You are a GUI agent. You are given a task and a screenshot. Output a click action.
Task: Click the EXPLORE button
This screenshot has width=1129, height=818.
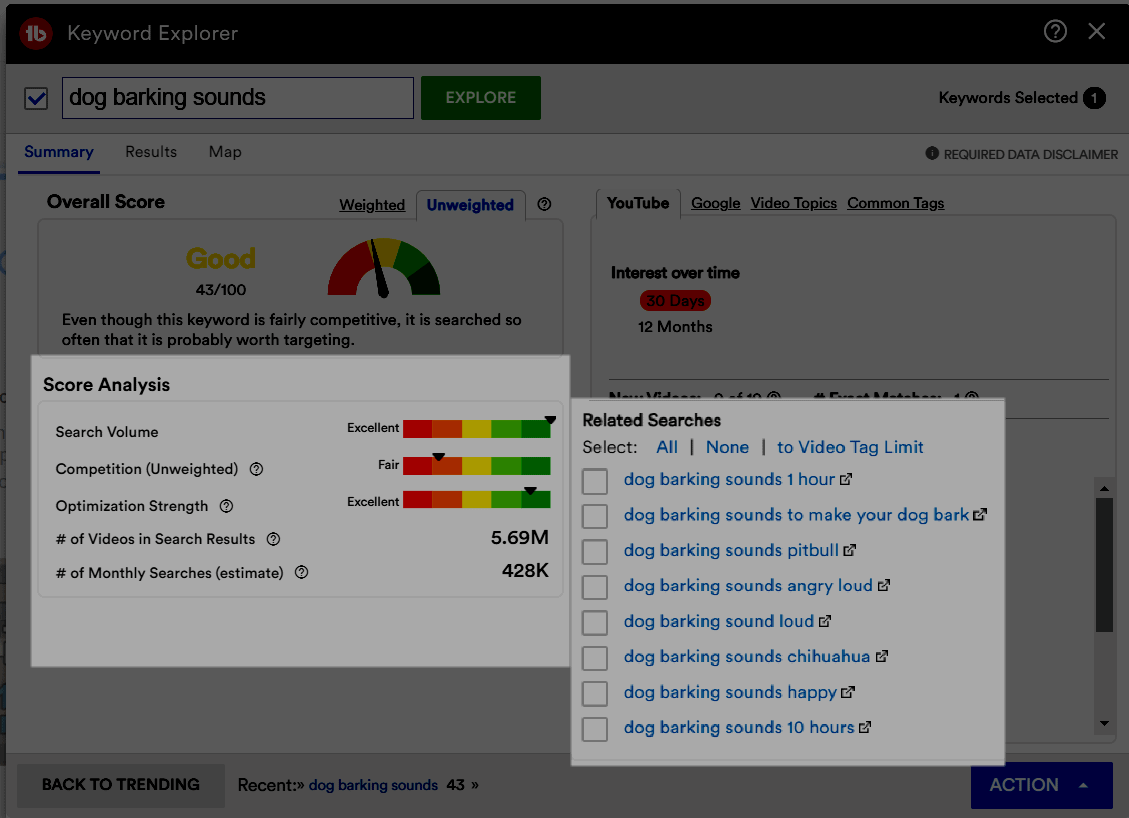point(481,98)
